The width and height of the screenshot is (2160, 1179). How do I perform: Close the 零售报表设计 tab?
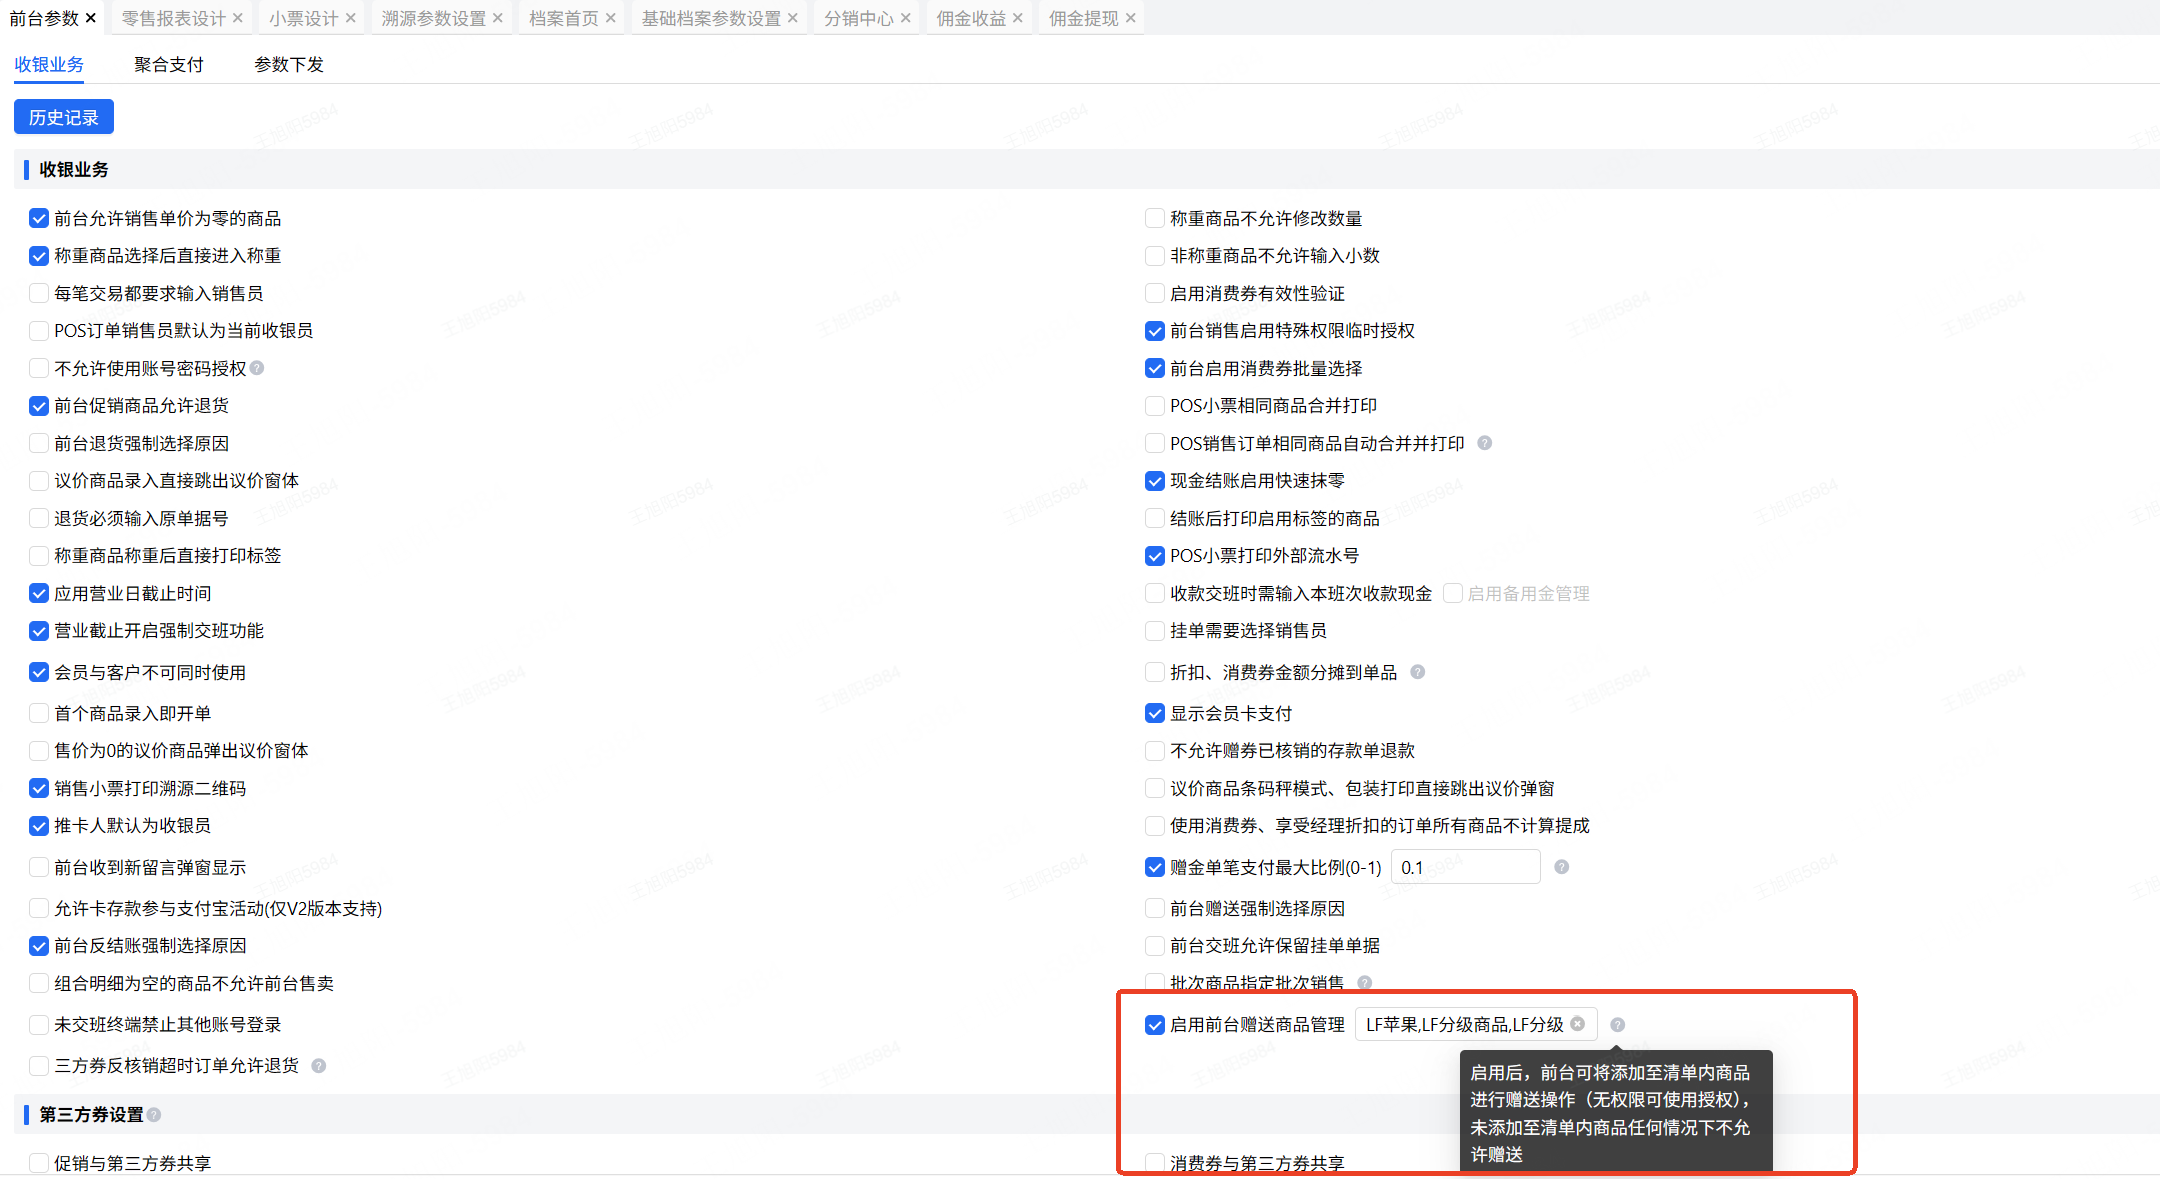pyautogui.click(x=237, y=18)
